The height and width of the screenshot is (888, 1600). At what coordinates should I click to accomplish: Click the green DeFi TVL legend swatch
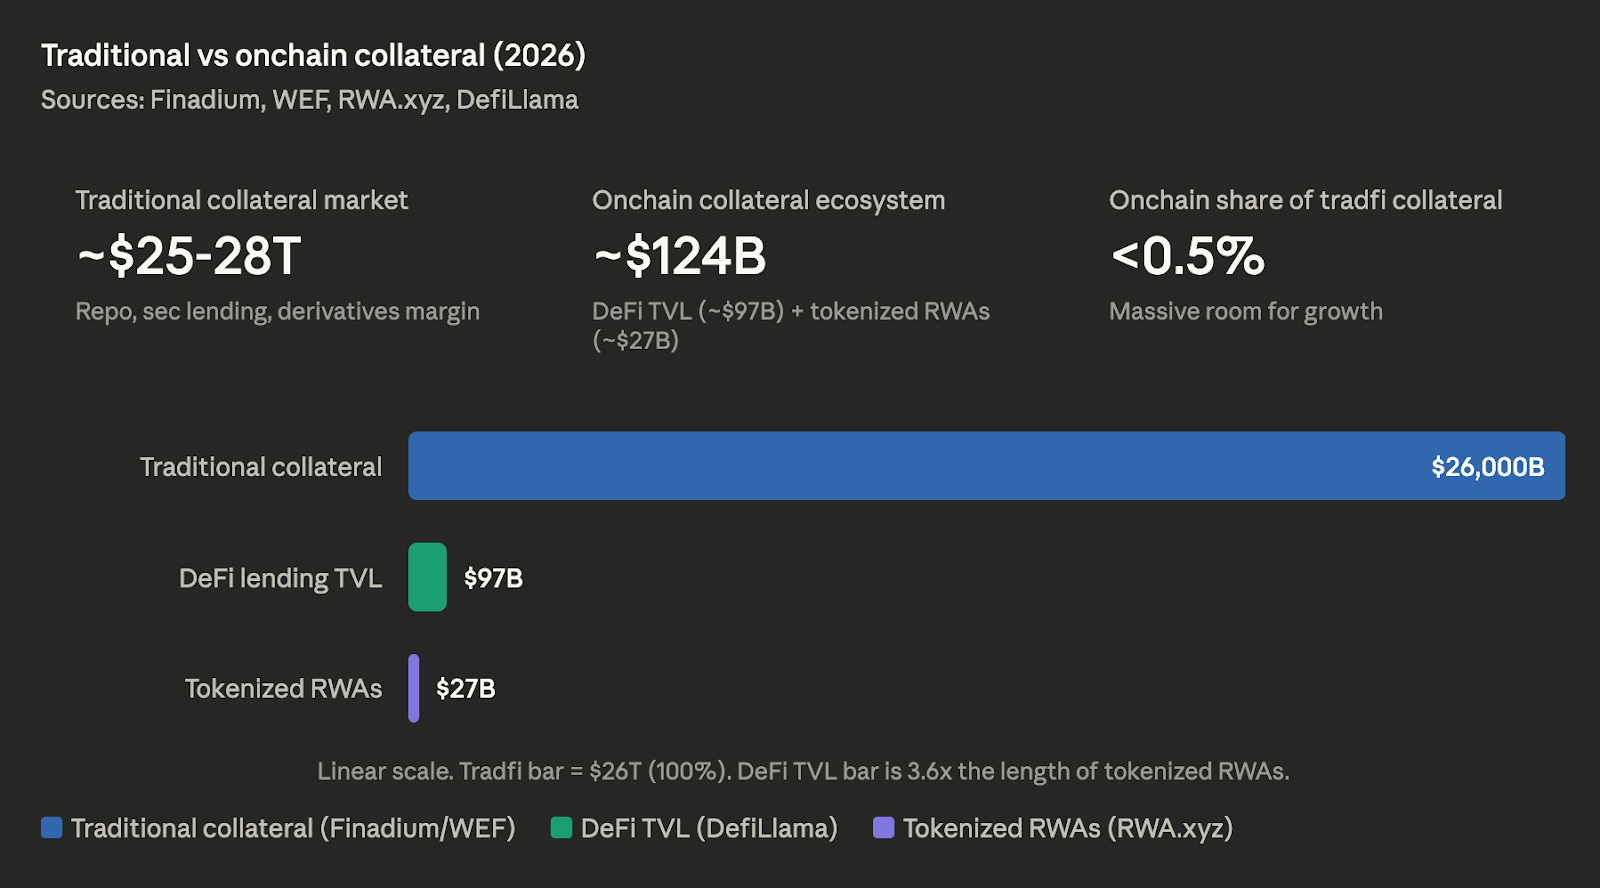561,828
